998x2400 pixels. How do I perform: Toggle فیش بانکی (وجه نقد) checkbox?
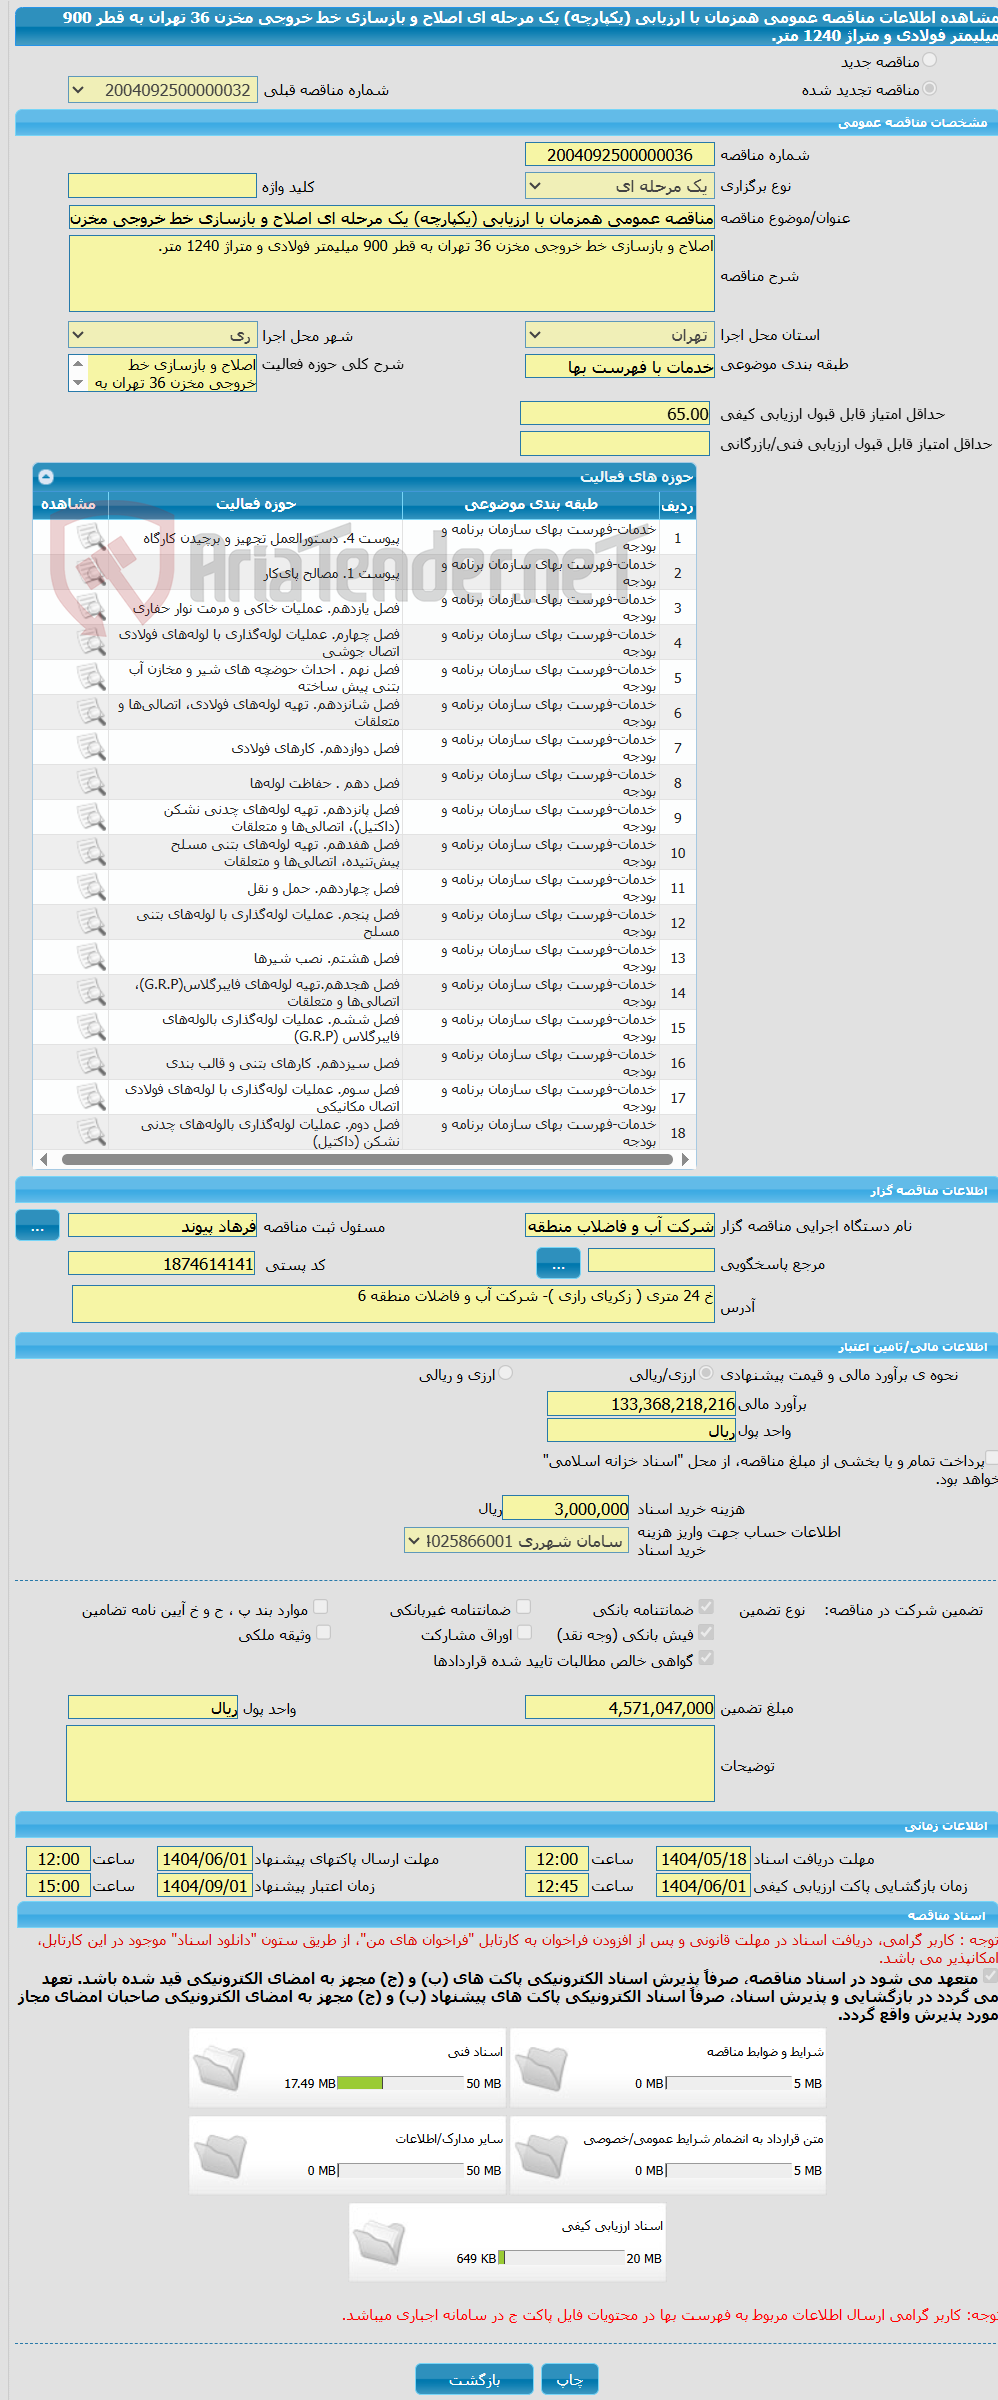click(706, 1632)
